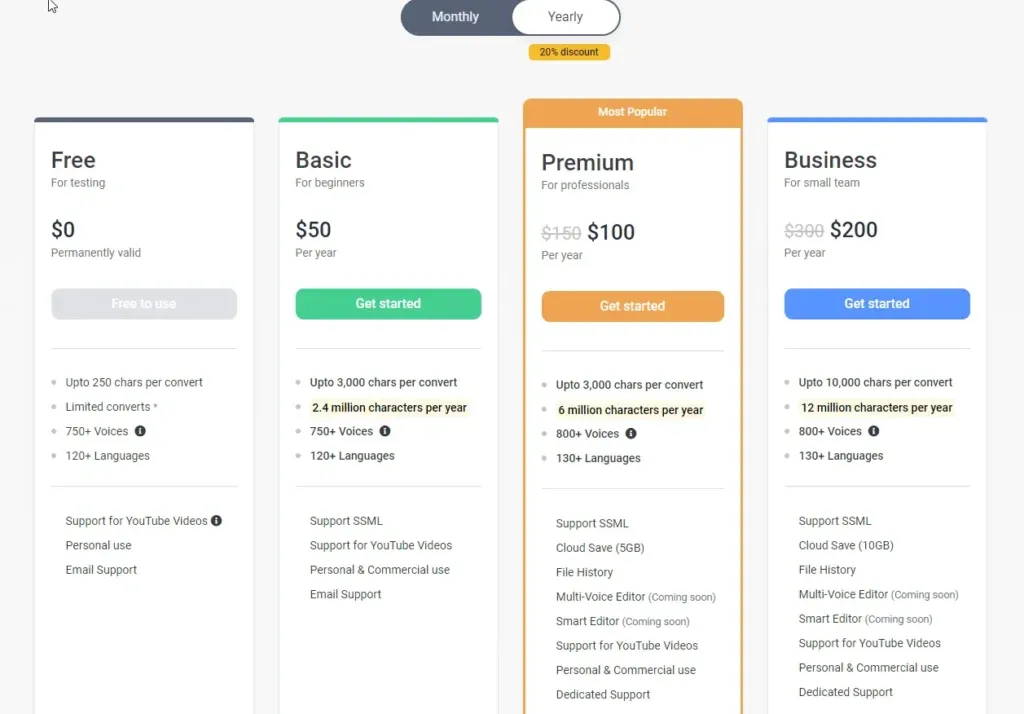Select the Premium plan heading

(587, 163)
